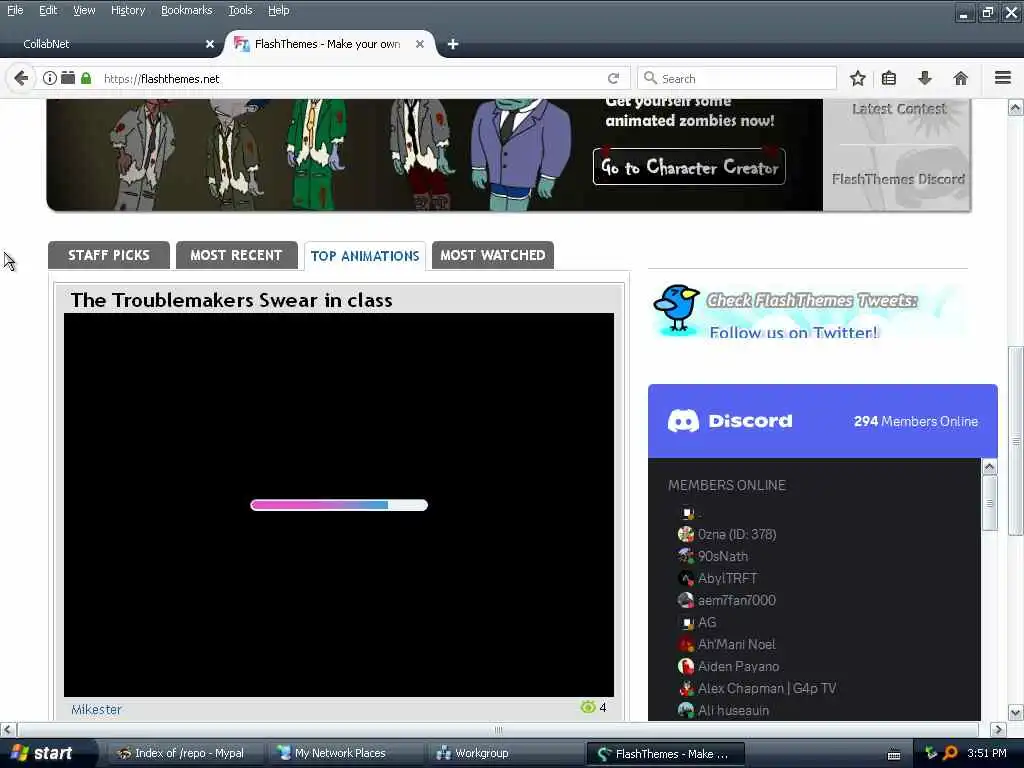
Task: Select the Most Watched tab
Action: coord(492,255)
